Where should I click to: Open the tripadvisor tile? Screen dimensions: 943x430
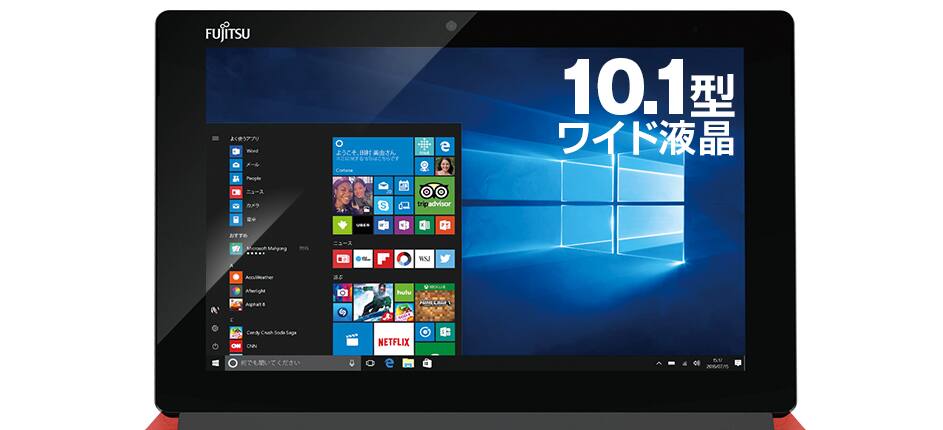pos(435,195)
